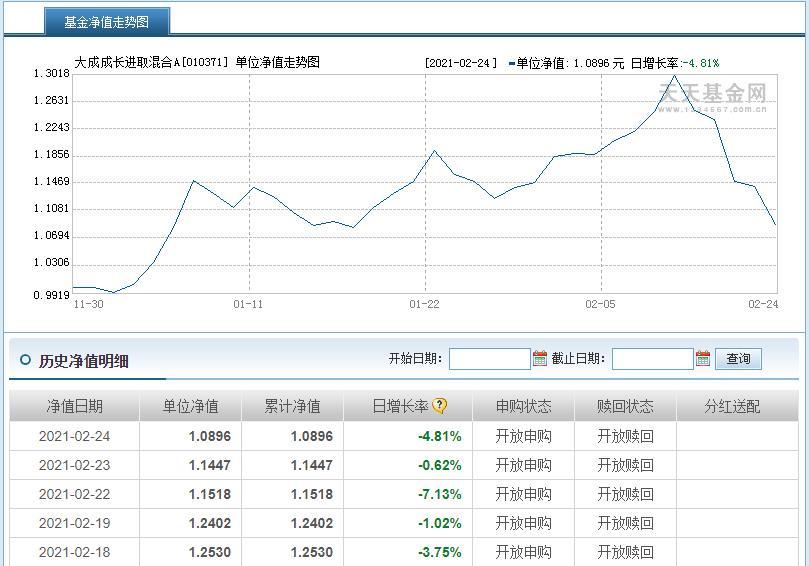Click growth rate -1.02%
The image size is (809, 566).
pos(440,523)
